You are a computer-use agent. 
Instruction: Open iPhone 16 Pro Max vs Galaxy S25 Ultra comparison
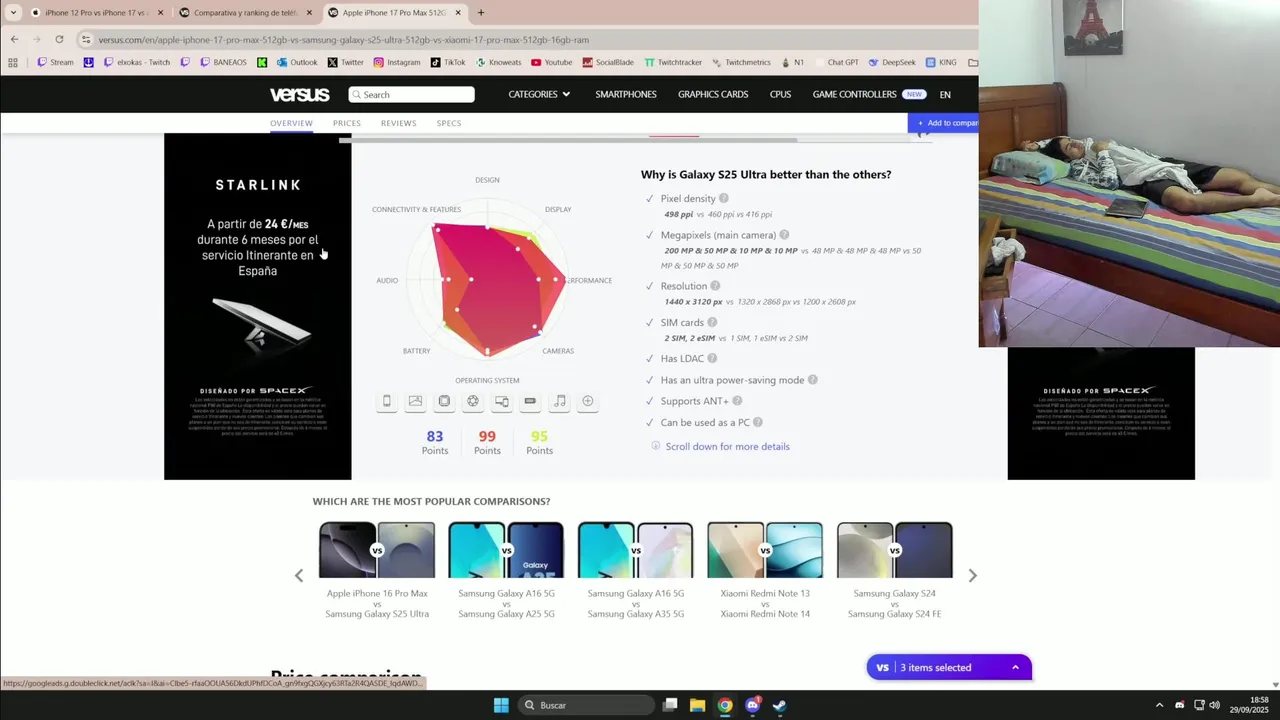tap(377, 570)
